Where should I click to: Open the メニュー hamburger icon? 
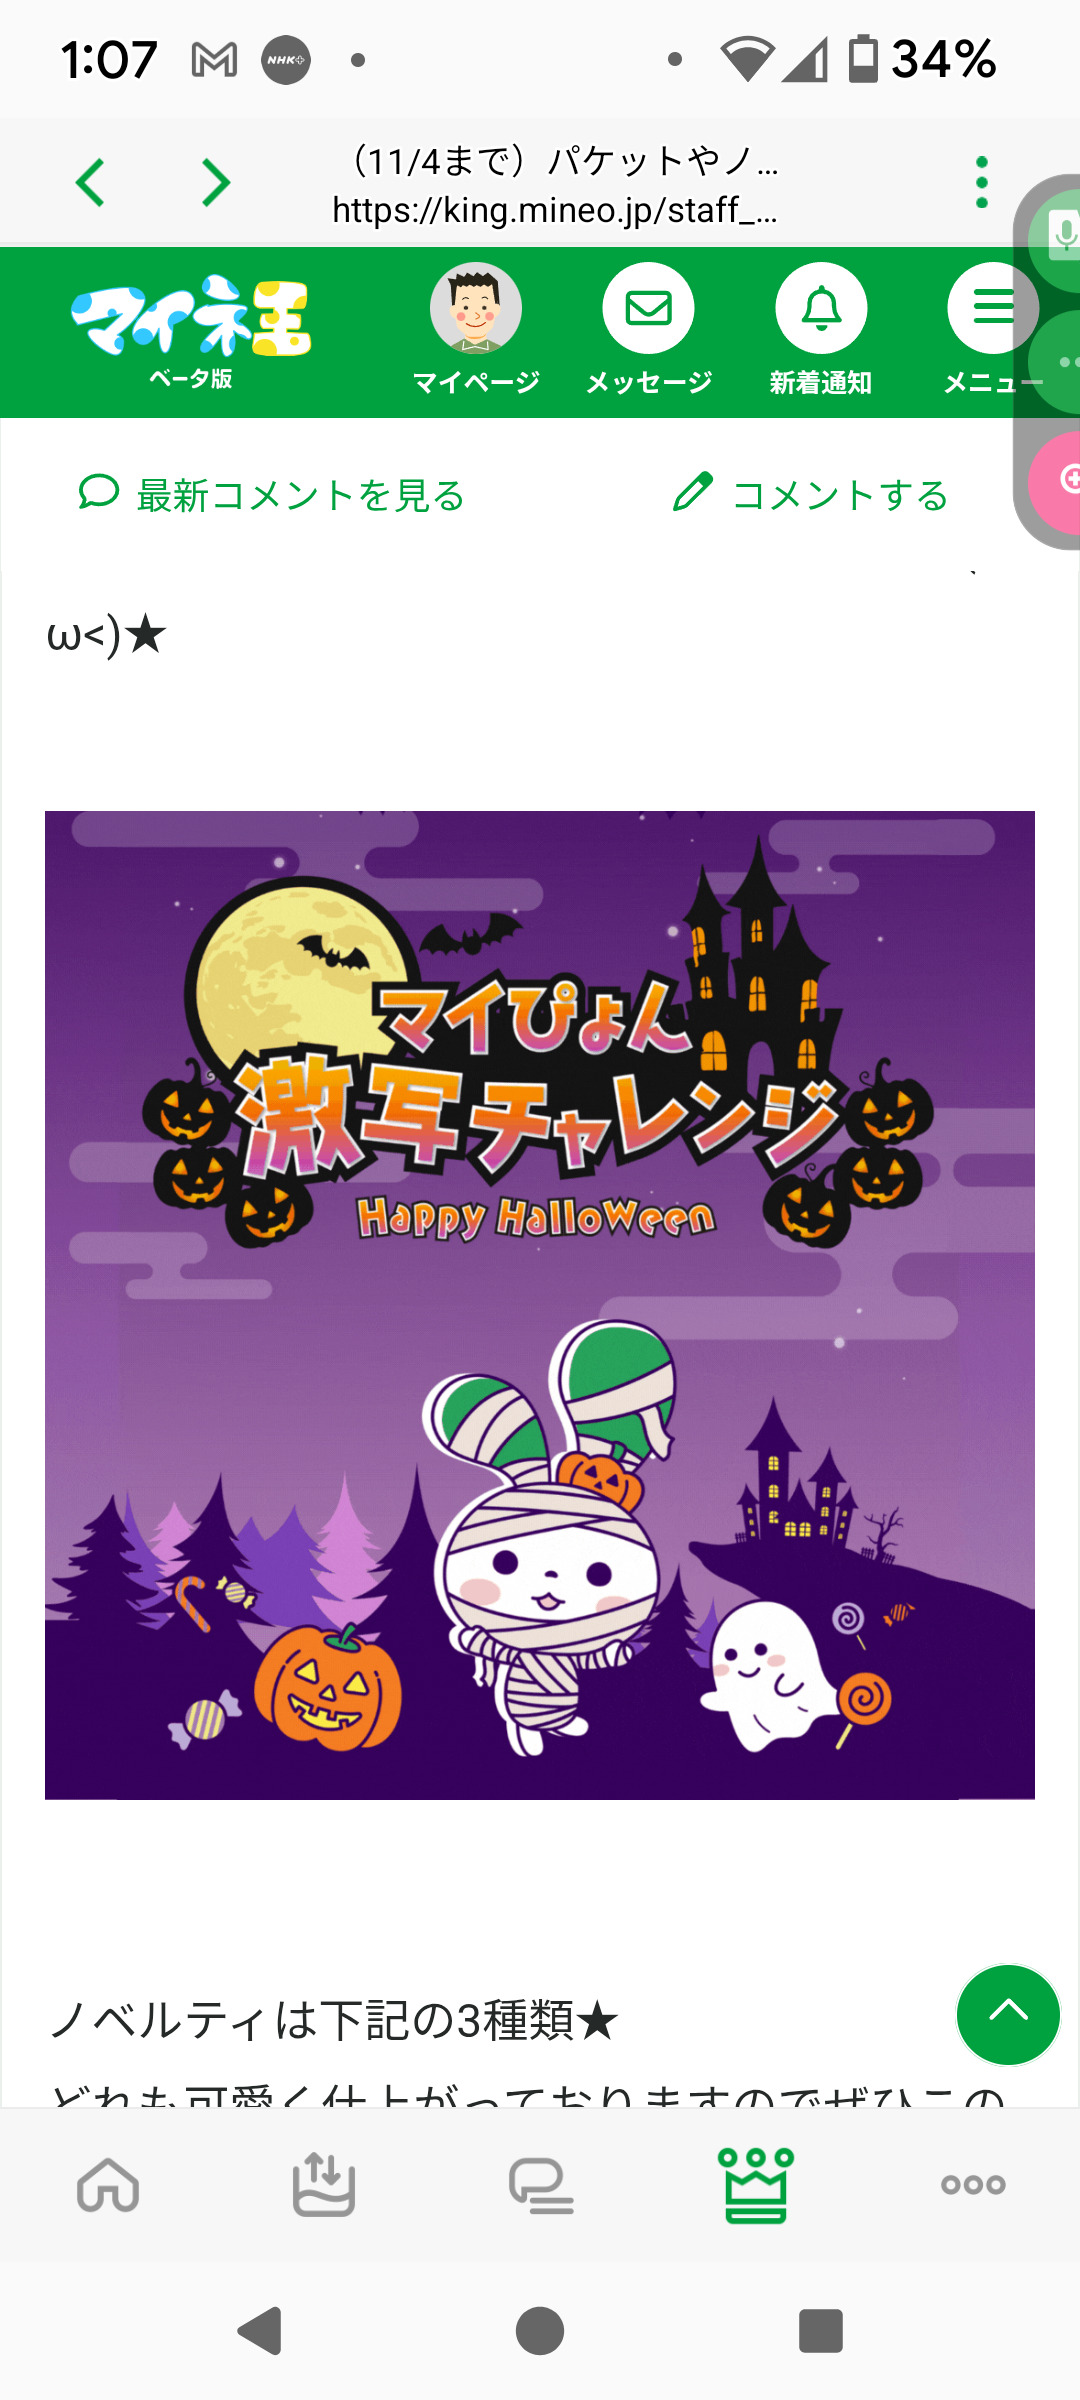[x=993, y=309]
